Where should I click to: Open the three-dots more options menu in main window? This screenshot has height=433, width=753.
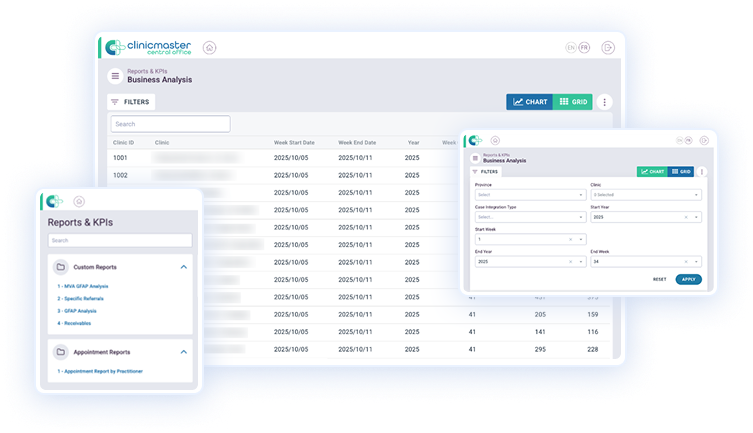click(604, 102)
